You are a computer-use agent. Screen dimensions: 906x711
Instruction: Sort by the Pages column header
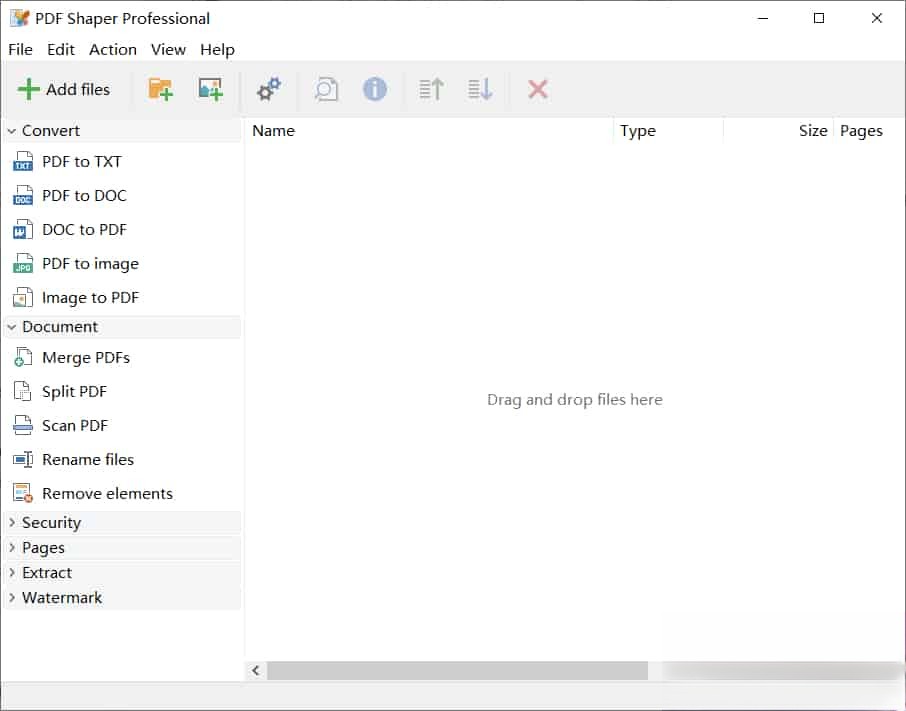[868, 131]
